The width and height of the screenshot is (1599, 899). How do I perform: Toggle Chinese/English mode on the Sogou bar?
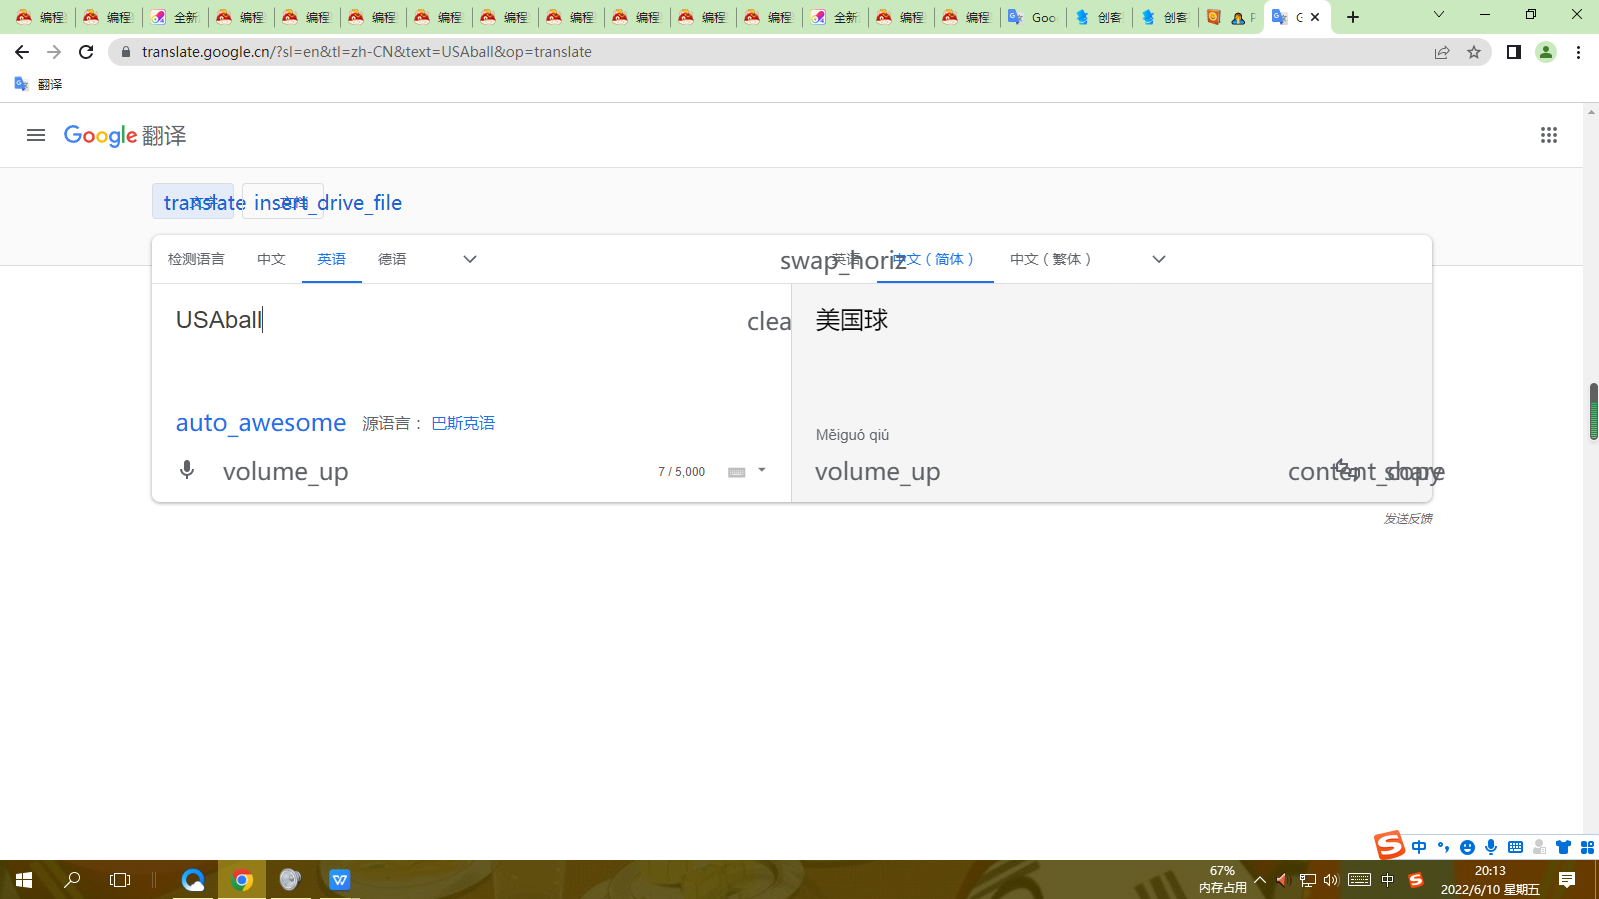point(1419,847)
